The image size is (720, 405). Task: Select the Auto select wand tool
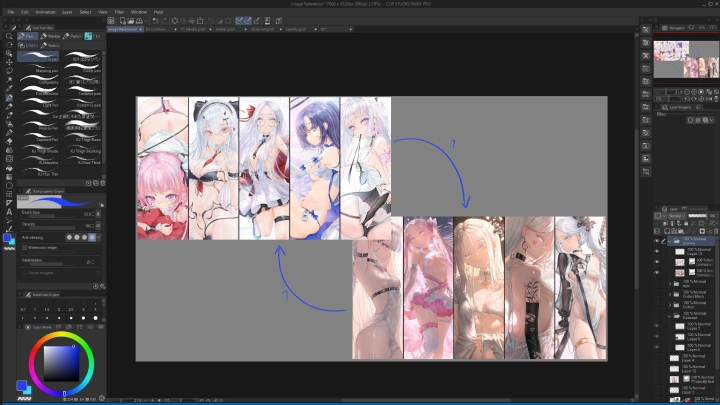[9, 80]
